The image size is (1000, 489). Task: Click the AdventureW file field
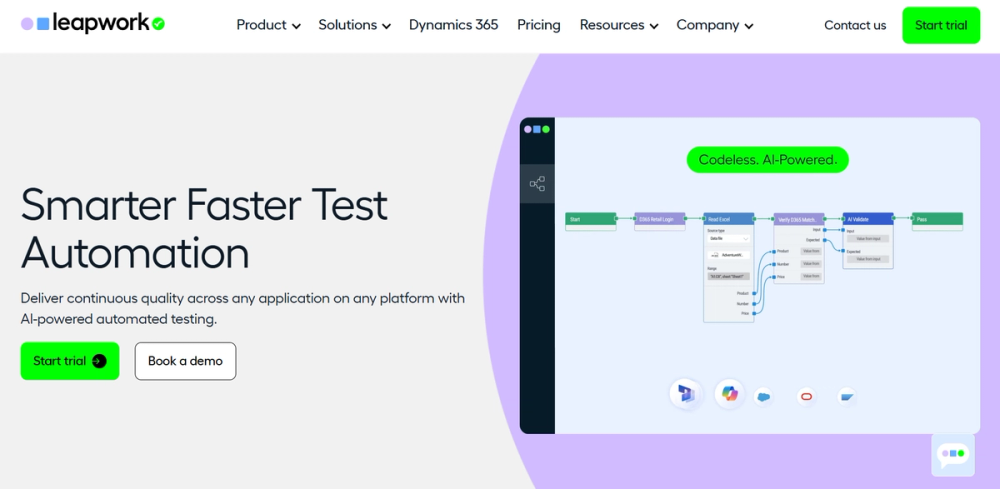(x=728, y=255)
